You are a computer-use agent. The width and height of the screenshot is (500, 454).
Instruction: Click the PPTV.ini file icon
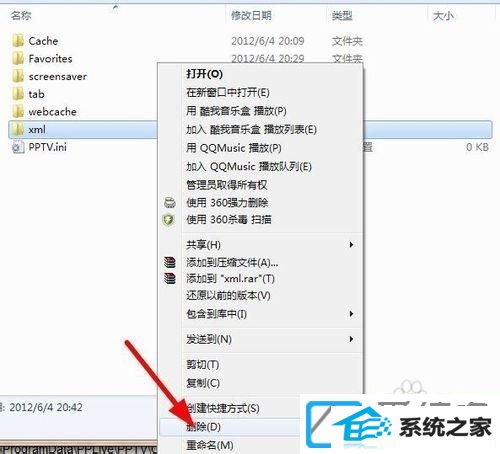18,147
